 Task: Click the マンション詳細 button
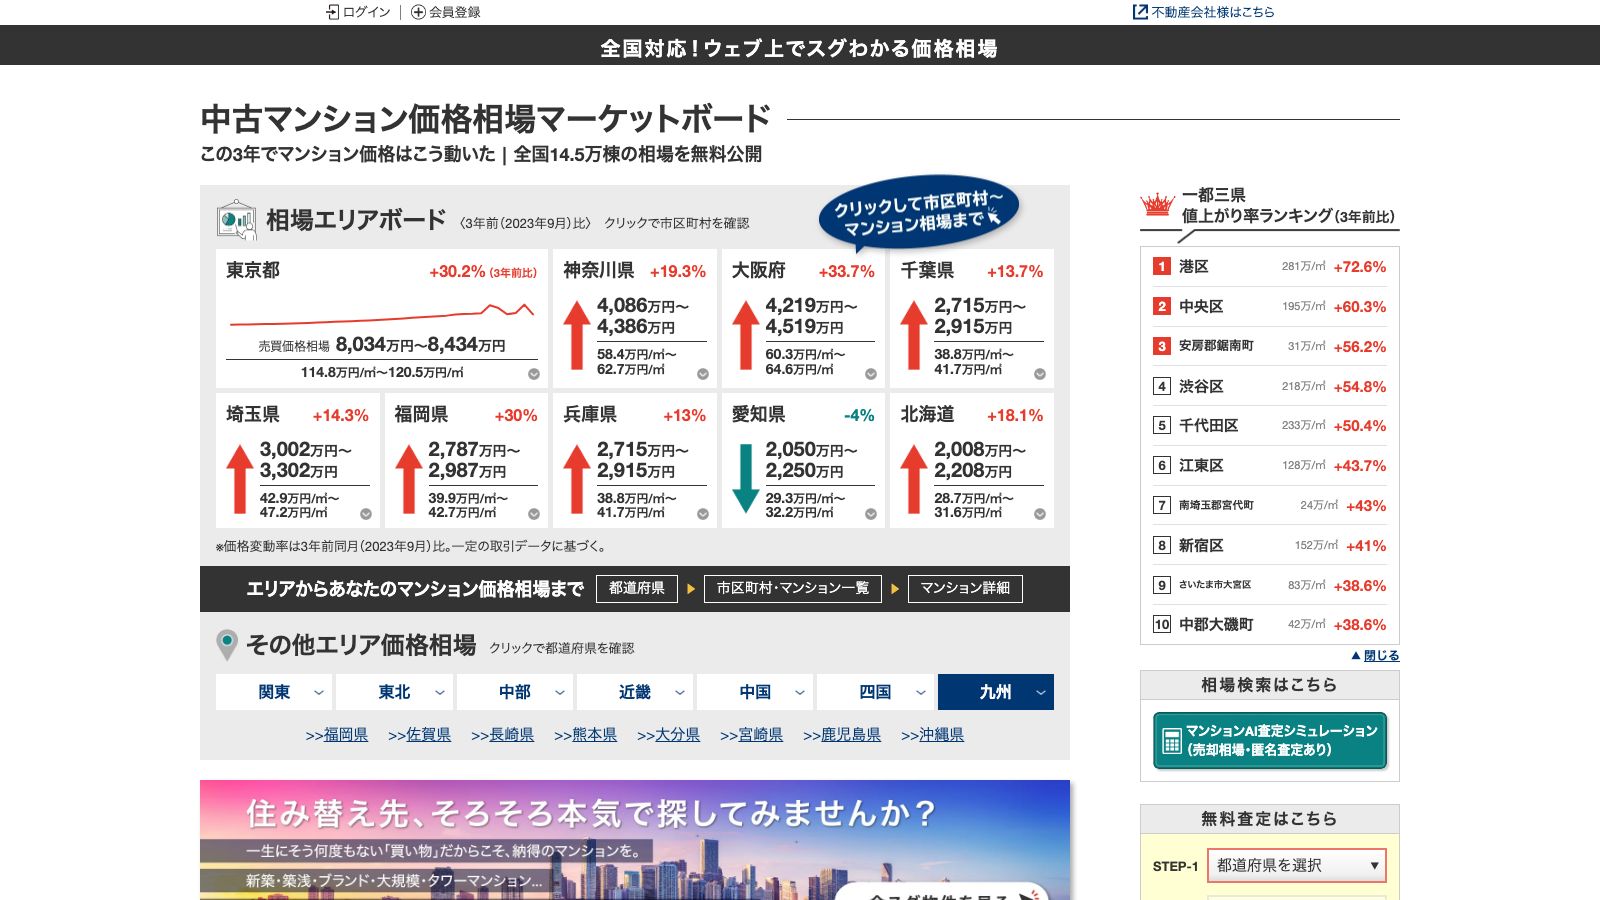[x=965, y=588]
